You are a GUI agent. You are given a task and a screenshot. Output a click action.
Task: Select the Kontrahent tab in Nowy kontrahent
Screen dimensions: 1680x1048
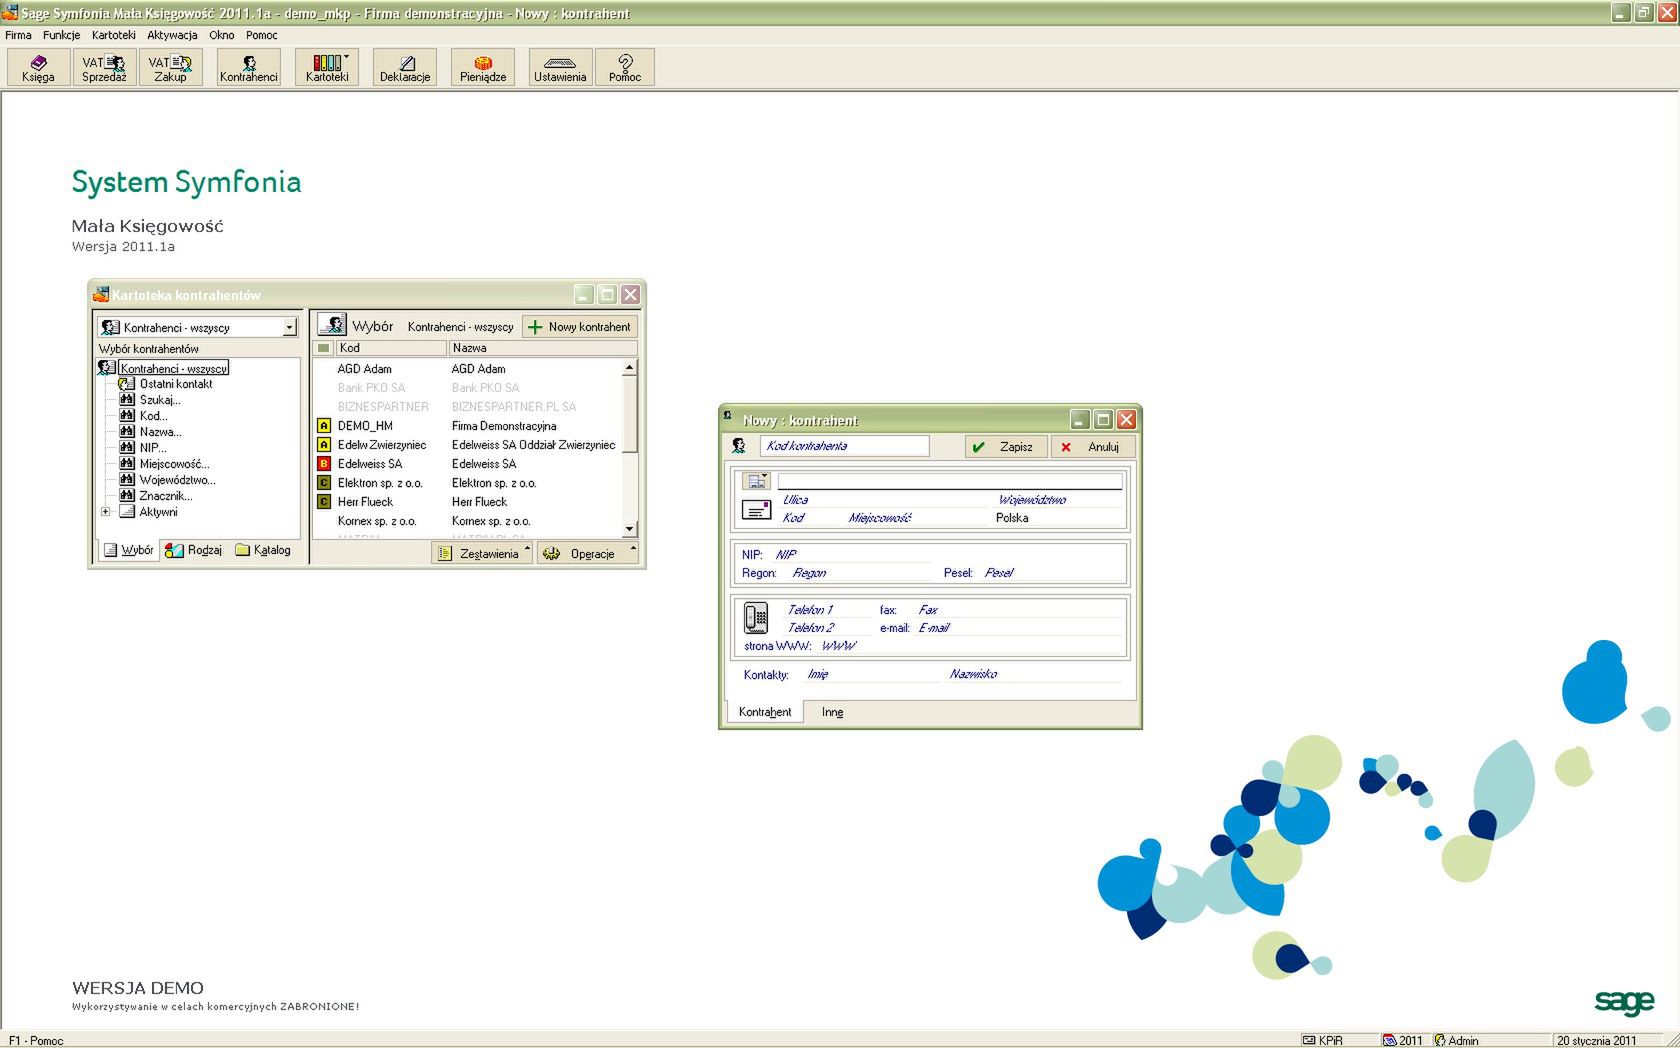(764, 712)
